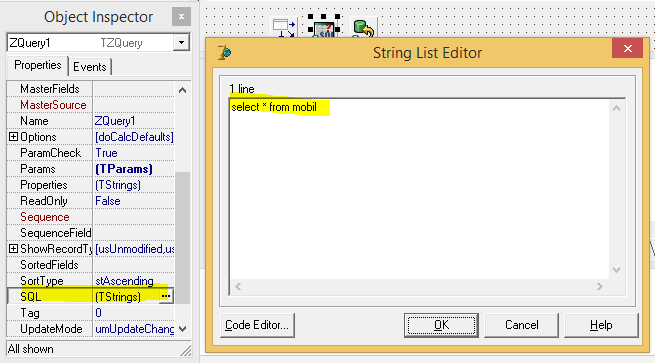Click the Object Inspector resize grip

pos(185,351)
